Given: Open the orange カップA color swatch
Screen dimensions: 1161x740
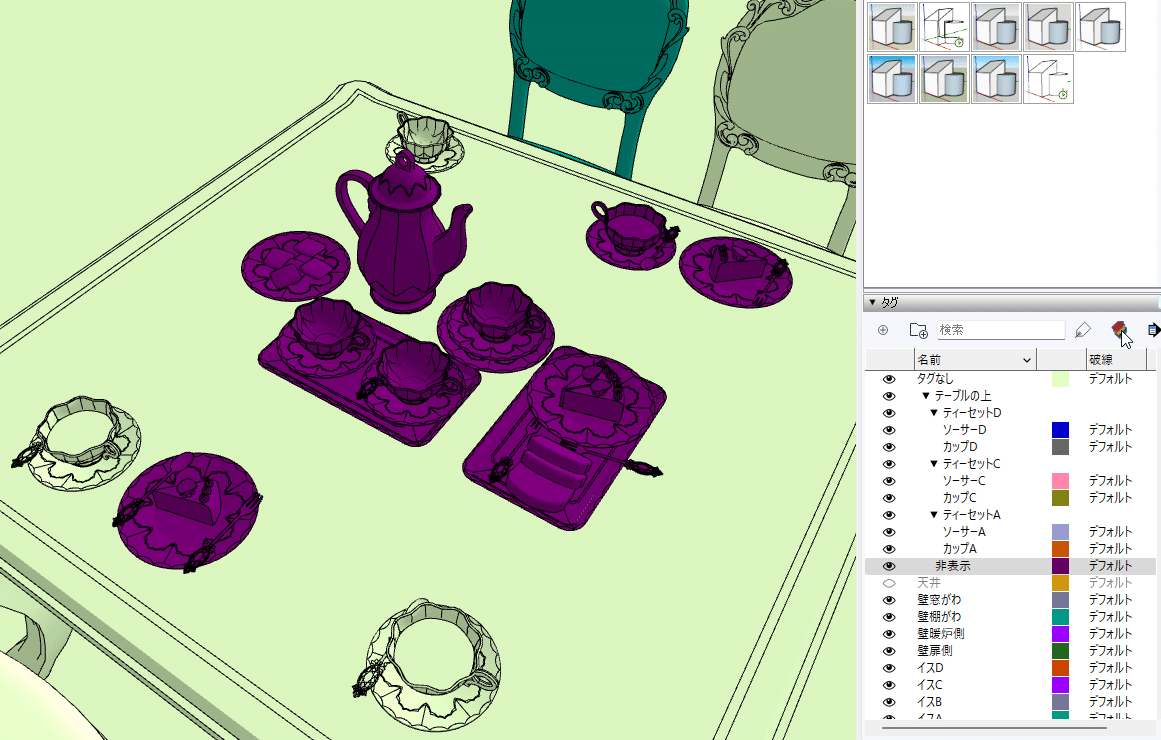Looking at the screenshot, I should coord(1060,549).
